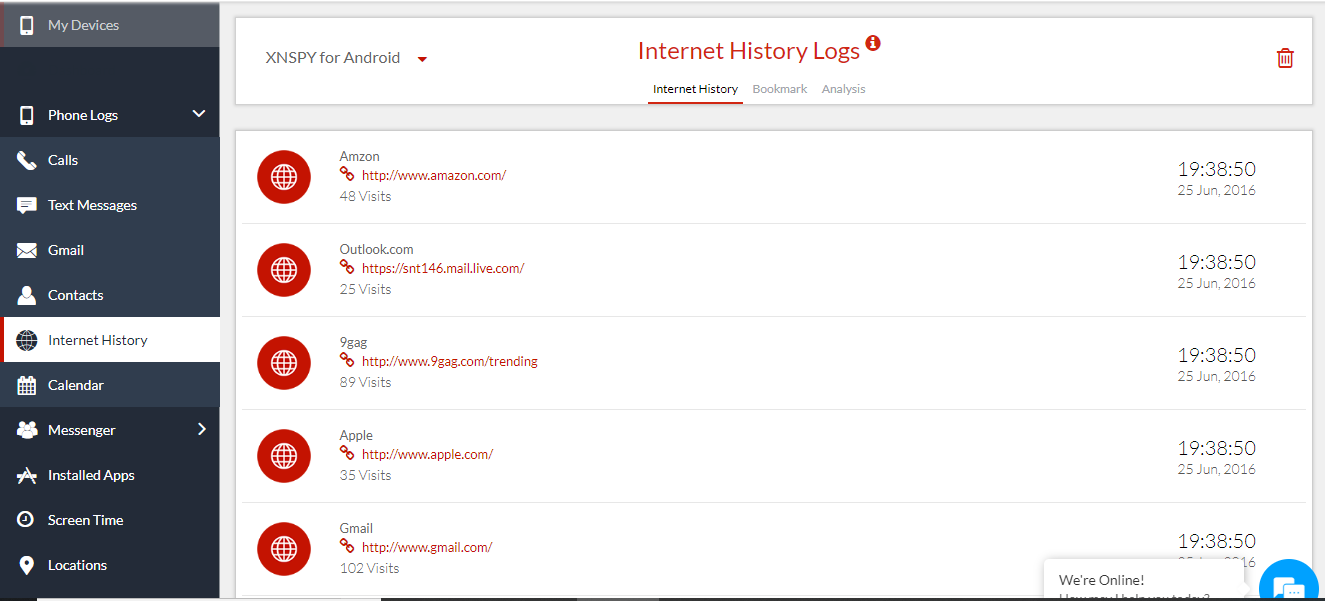Image resolution: width=1325 pixels, height=601 pixels.
Task: Open the Gmail sidebar item
Action: (110, 250)
